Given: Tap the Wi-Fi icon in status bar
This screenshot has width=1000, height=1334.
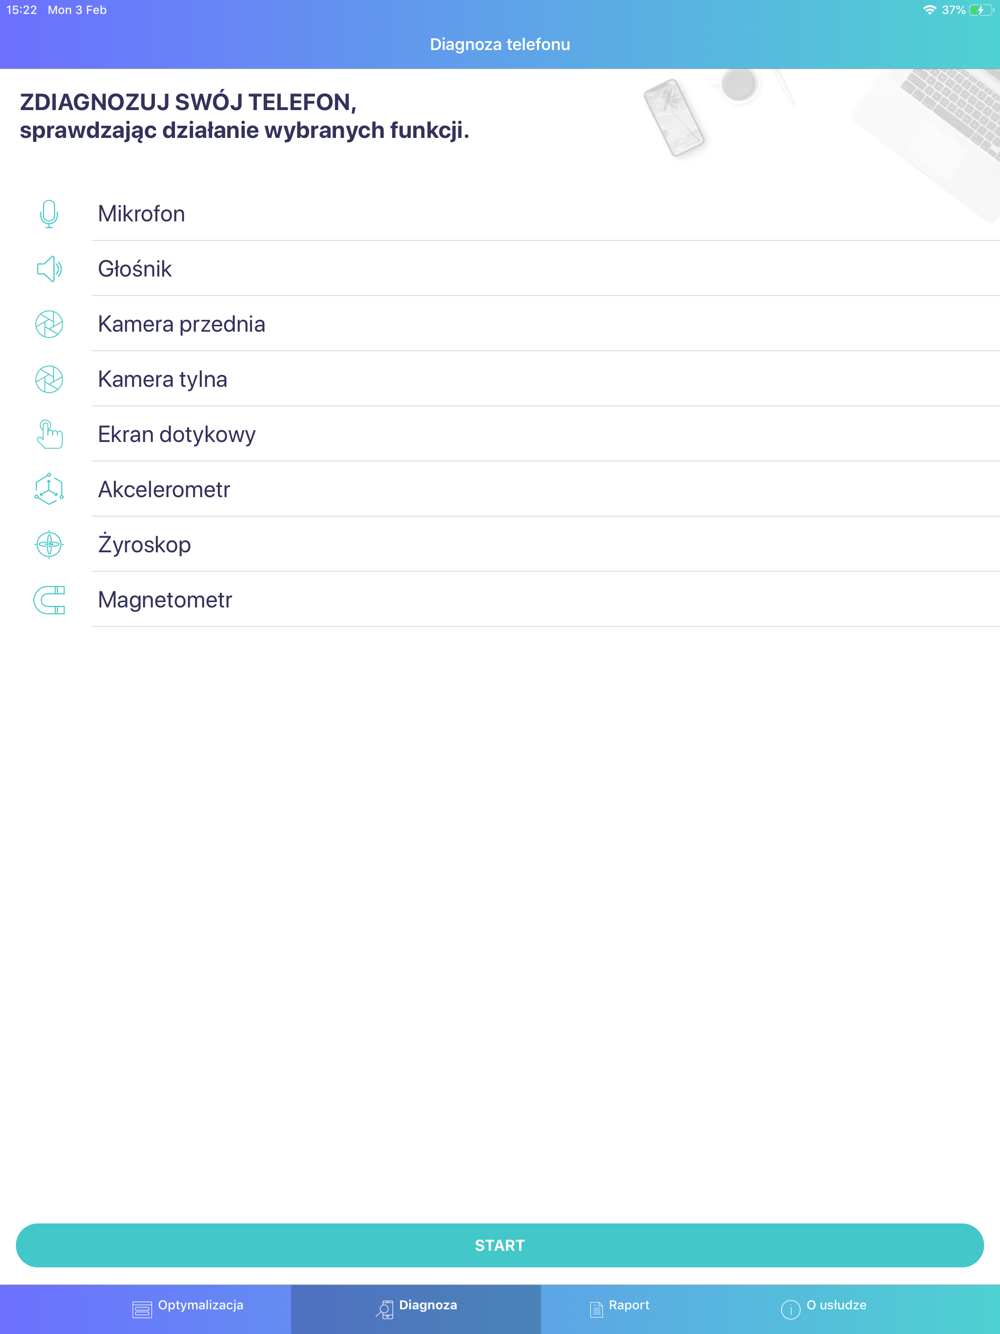Looking at the screenshot, I should [x=929, y=10].
